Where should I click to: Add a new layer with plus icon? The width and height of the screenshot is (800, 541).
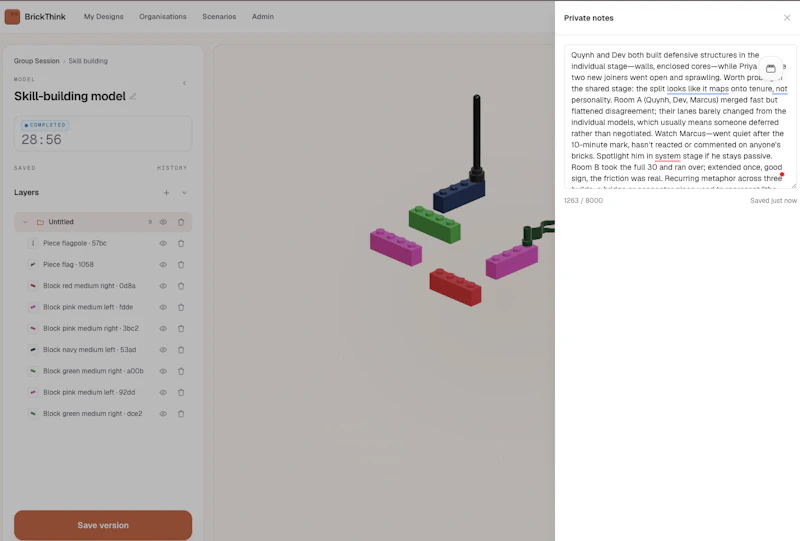point(166,192)
